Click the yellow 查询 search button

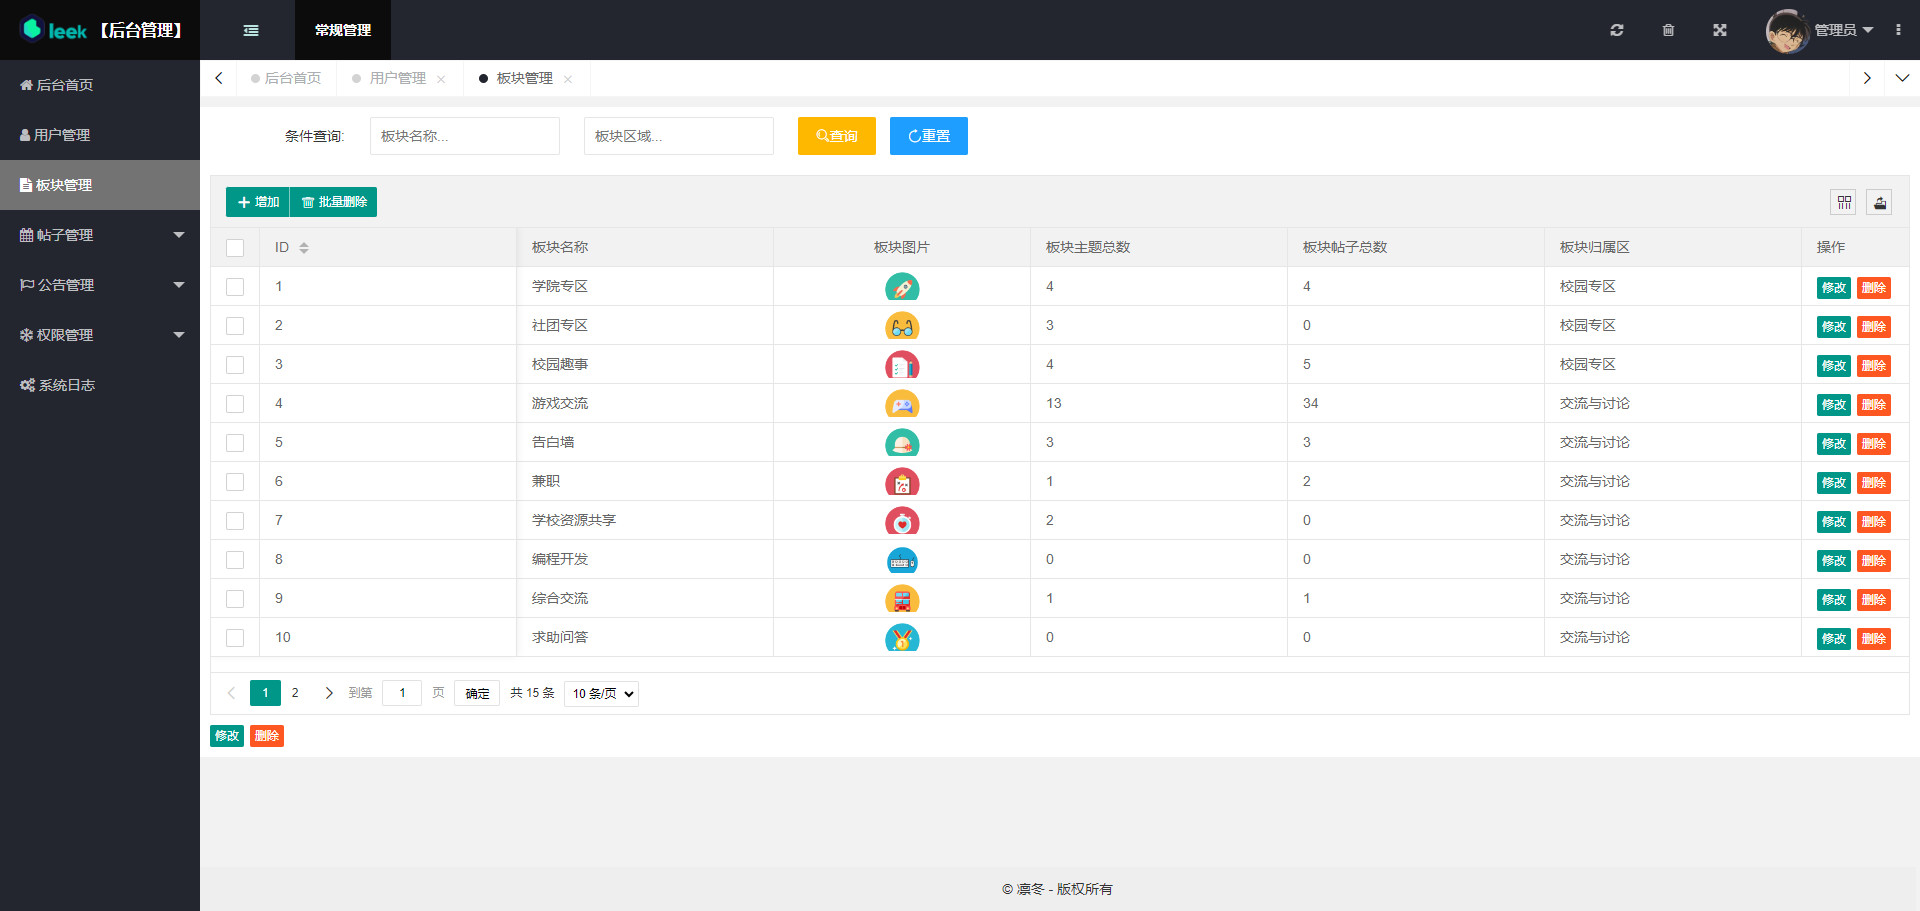[x=837, y=136]
